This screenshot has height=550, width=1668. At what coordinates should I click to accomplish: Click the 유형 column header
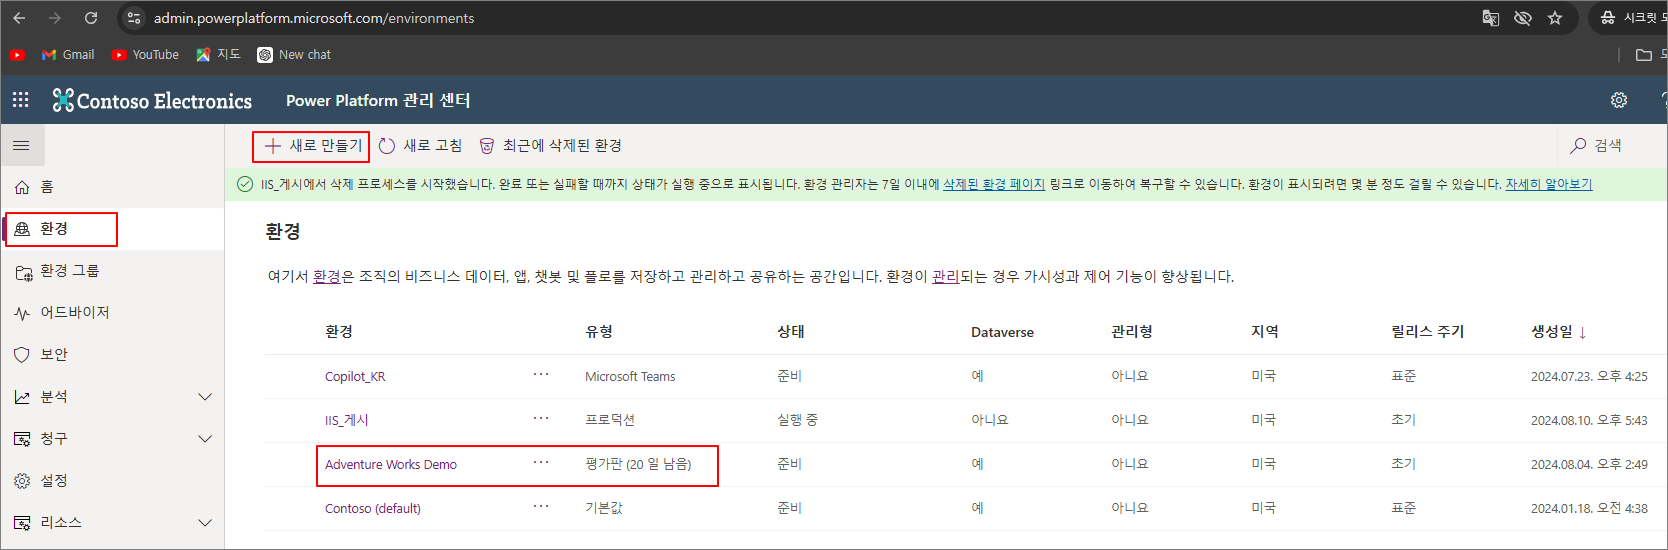click(599, 332)
